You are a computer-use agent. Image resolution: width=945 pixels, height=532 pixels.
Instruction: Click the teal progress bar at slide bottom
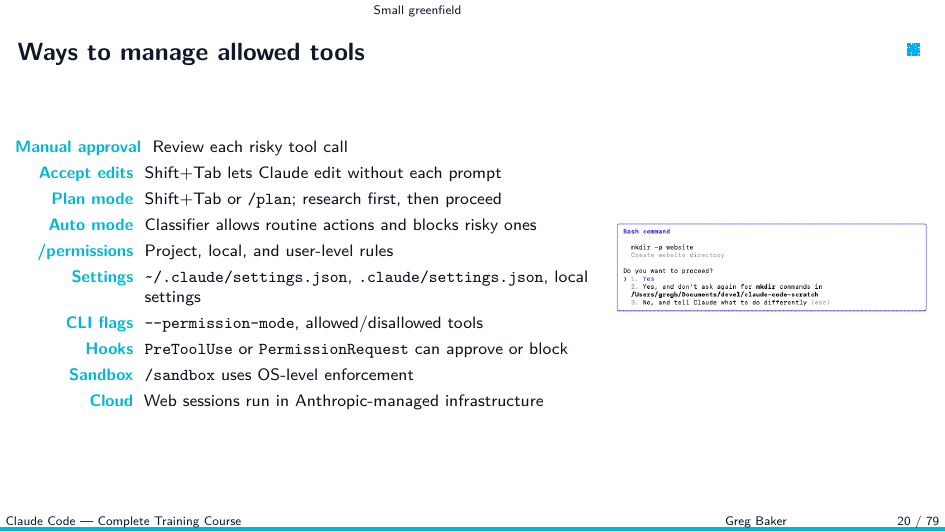[x=472, y=530]
